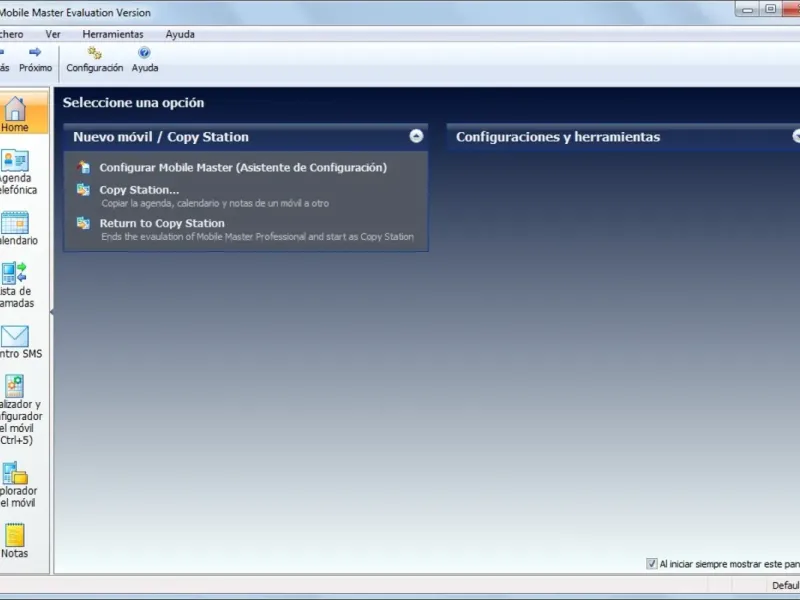Click the sidebar collapse handle arrow

(52, 311)
